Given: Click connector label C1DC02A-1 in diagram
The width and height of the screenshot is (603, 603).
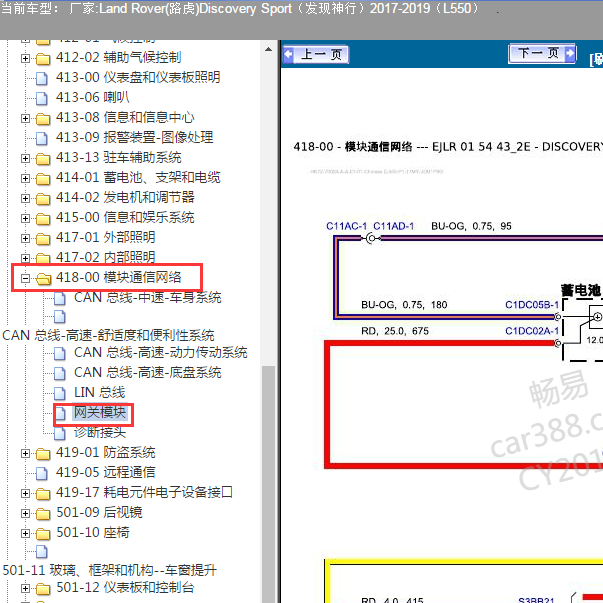Looking at the screenshot, I should pos(532,331).
